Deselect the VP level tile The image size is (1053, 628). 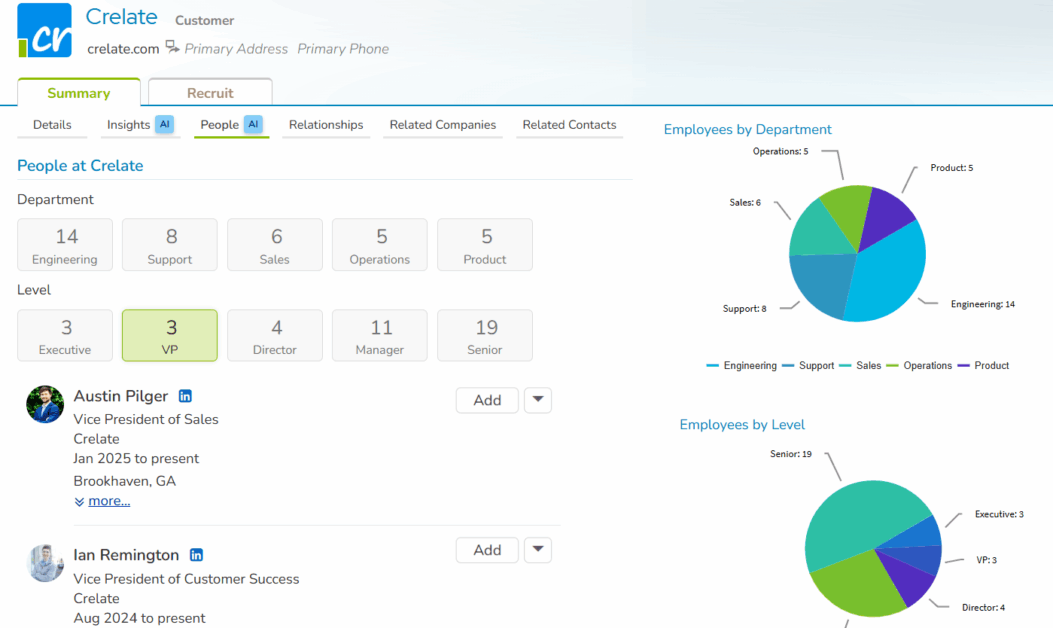point(170,335)
